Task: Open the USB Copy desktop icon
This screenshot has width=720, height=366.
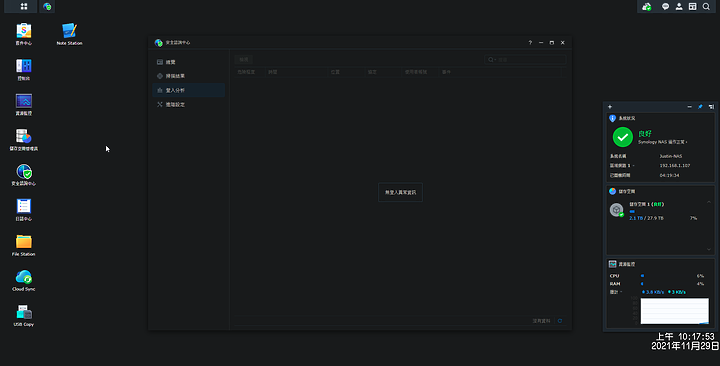Action: pyautogui.click(x=24, y=315)
